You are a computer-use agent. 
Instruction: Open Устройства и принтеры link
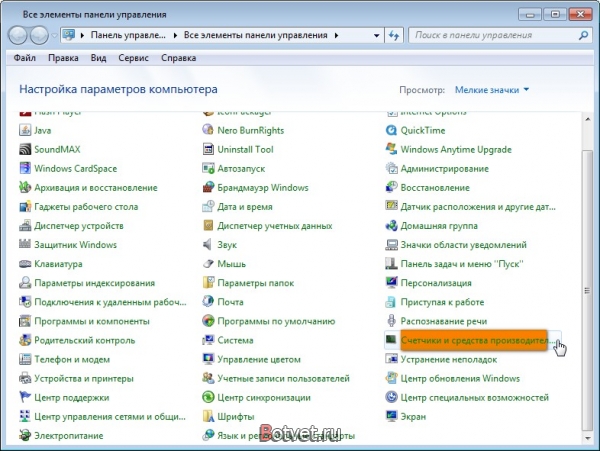(x=84, y=378)
